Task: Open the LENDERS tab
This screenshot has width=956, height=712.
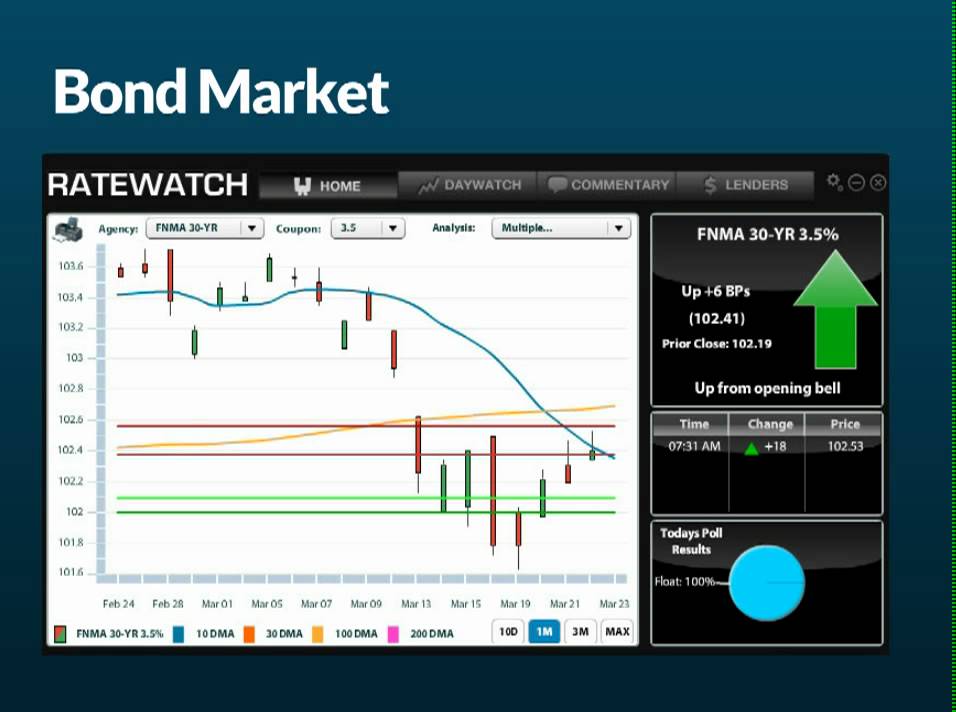Action: (746, 185)
